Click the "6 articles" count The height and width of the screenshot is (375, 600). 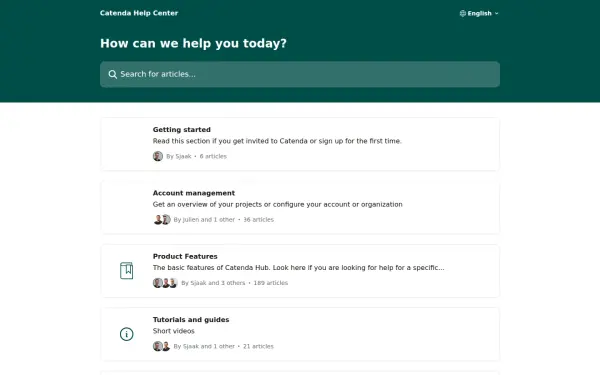coord(213,156)
